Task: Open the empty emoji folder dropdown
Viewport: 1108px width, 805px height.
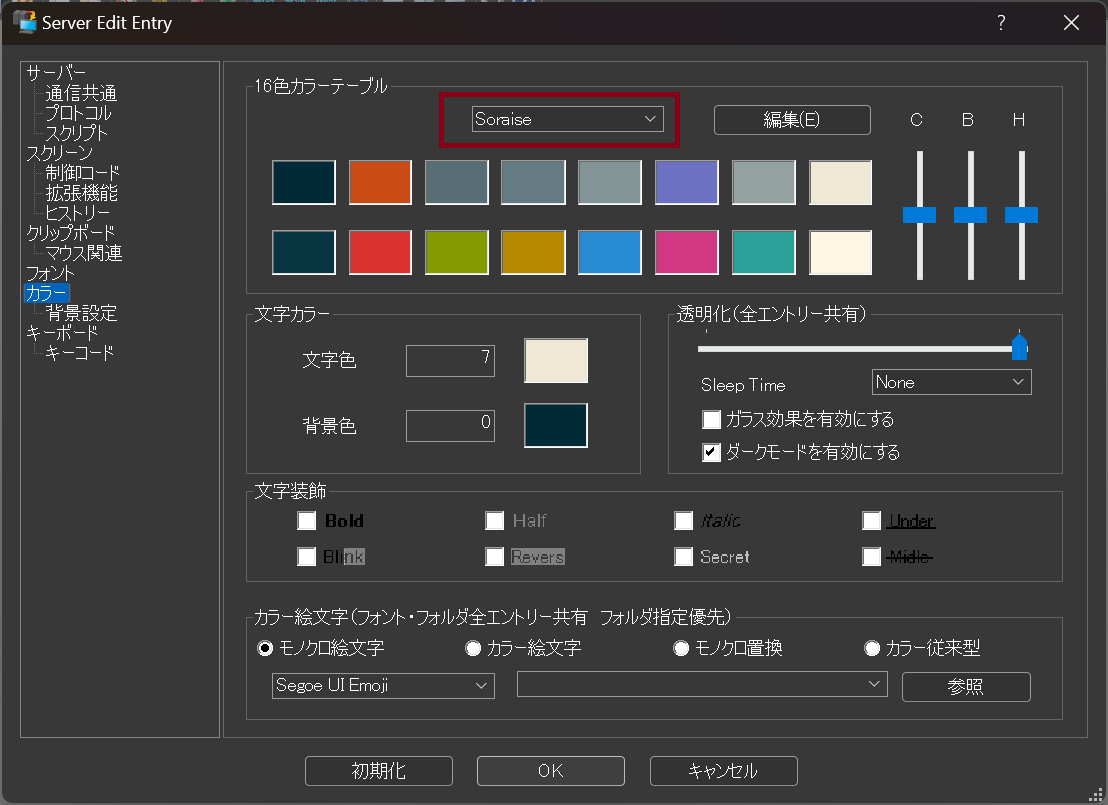Action: tap(700, 684)
